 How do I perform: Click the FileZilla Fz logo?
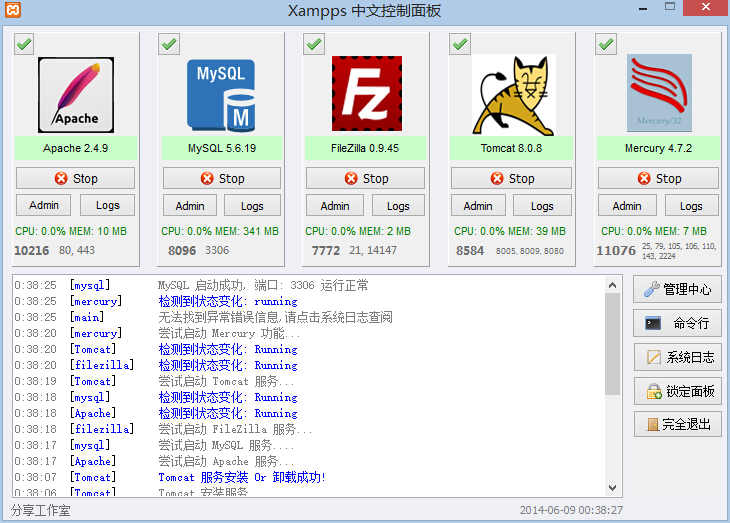point(367,94)
